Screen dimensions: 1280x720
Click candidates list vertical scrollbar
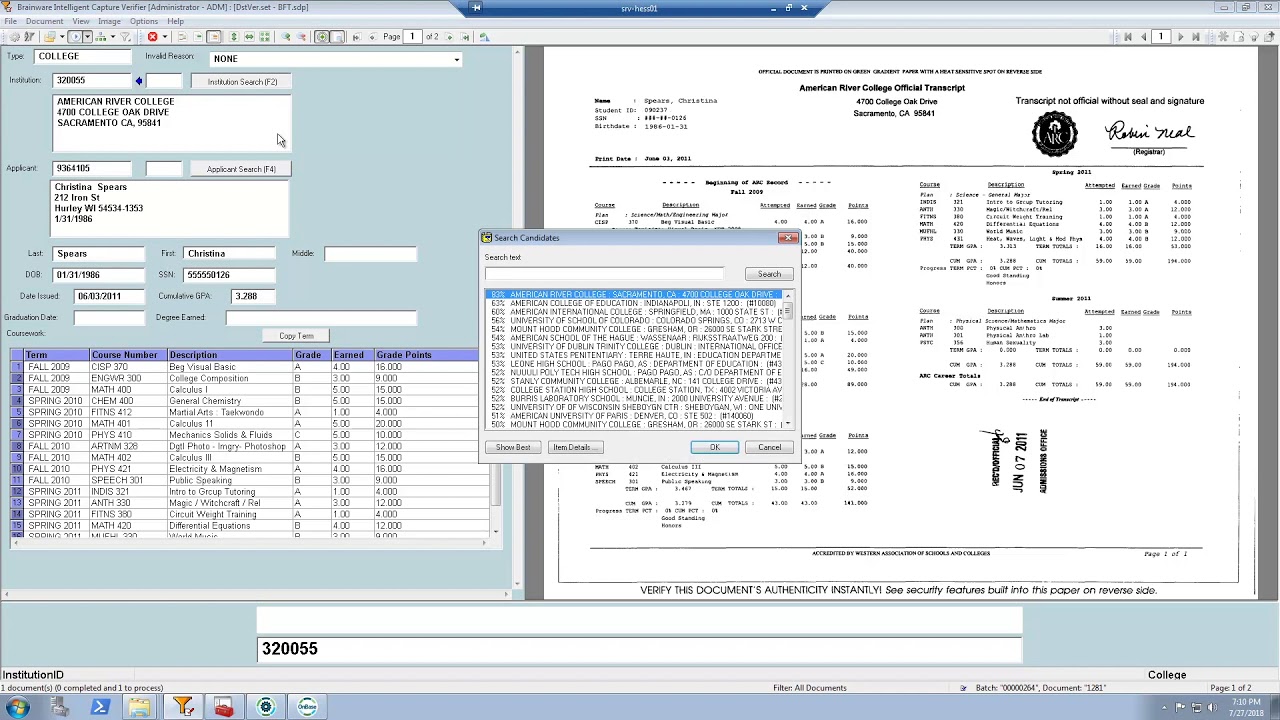[x=788, y=360]
